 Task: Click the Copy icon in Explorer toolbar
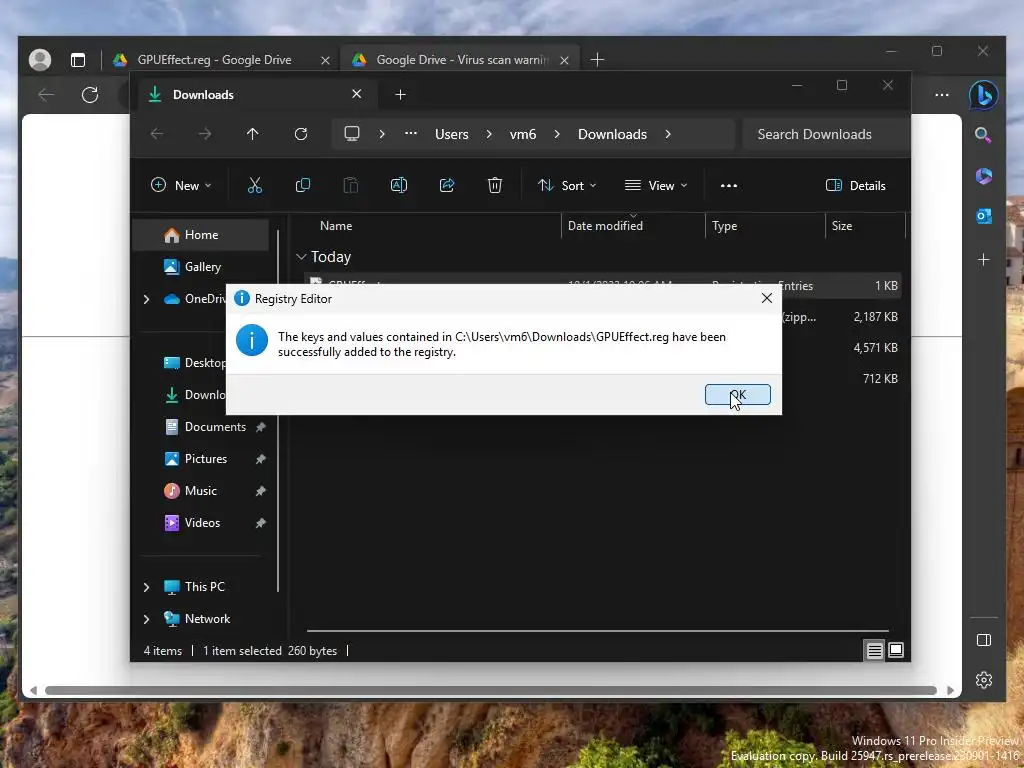click(x=302, y=185)
